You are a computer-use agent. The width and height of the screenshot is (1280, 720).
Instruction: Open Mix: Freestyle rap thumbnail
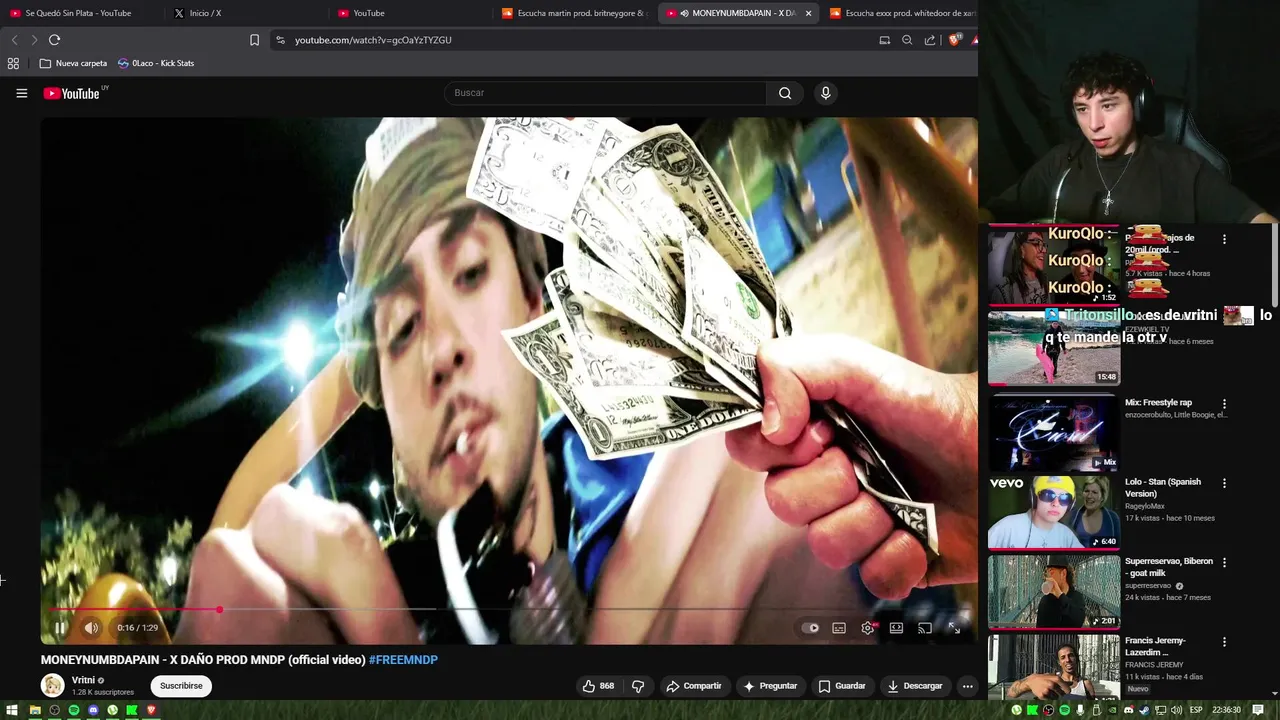(x=1054, y=433)
